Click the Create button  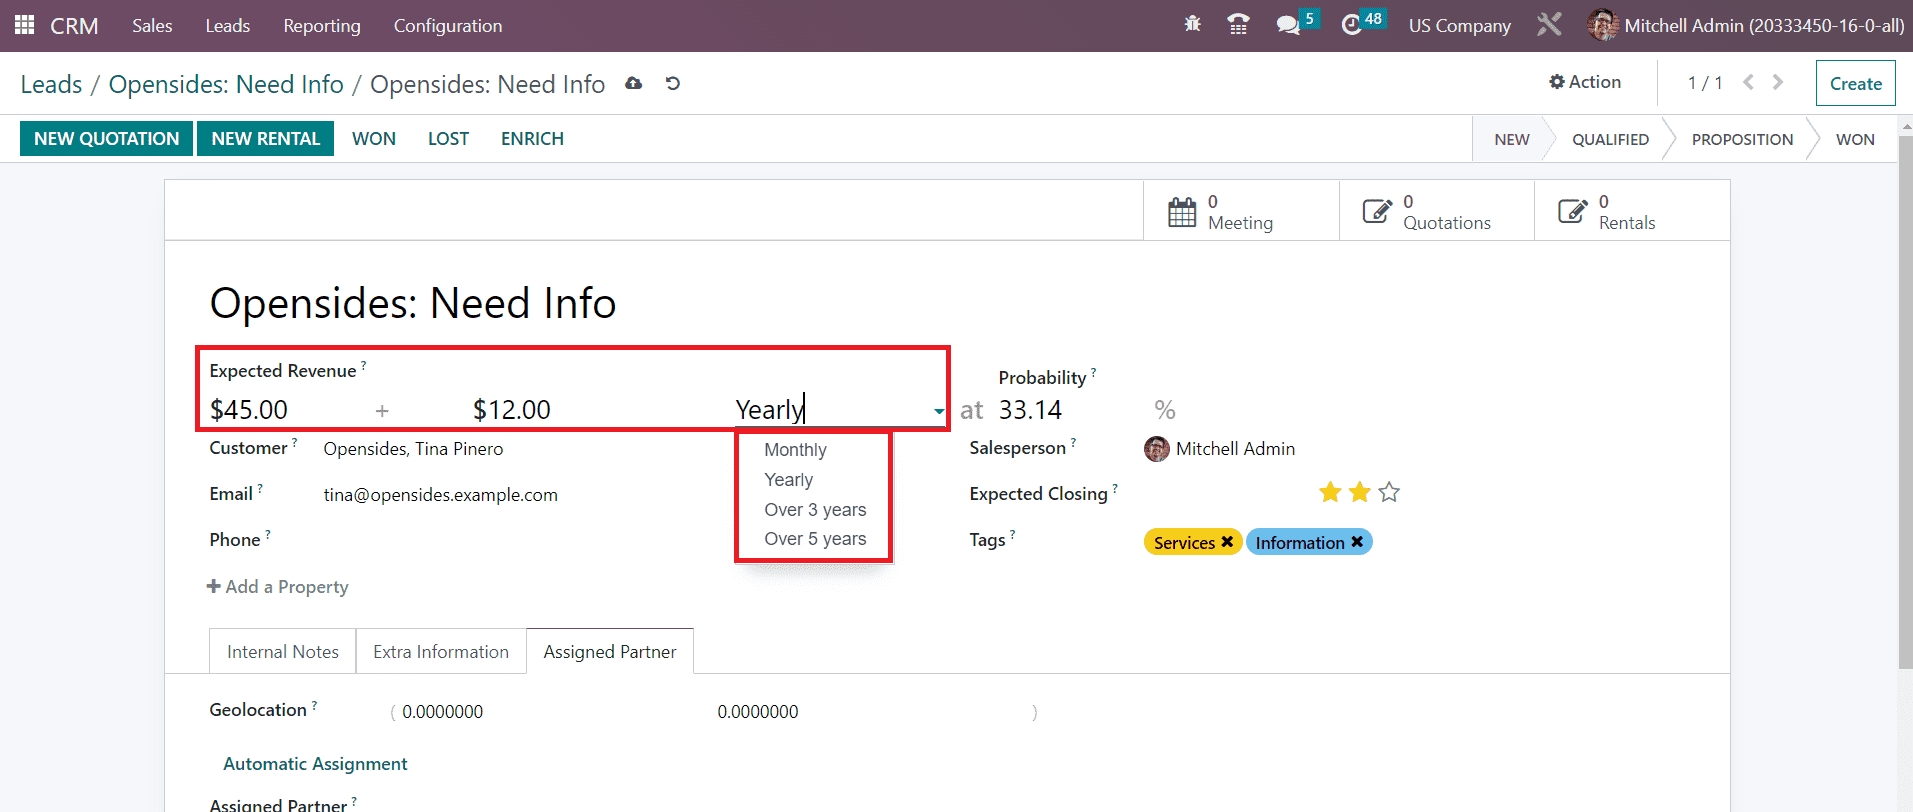click(1855, 84)
